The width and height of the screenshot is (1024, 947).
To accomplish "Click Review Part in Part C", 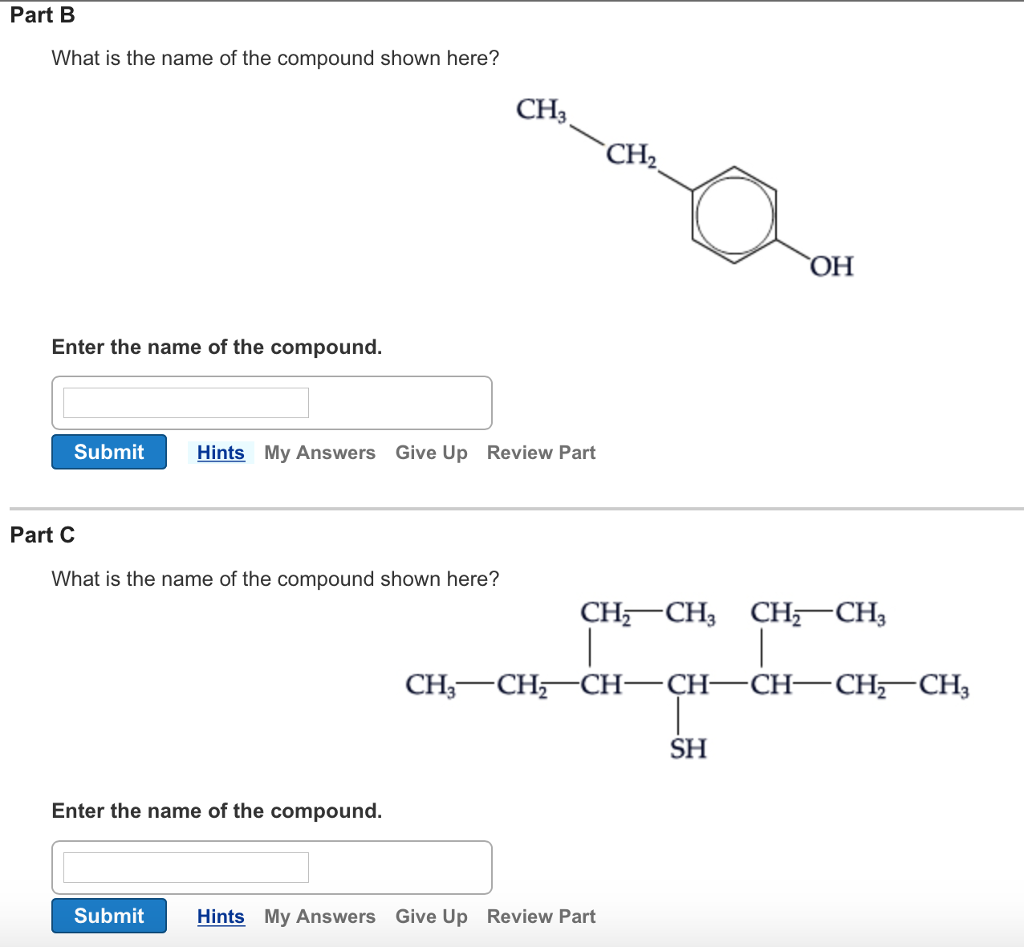I will [x=541, y=916].
